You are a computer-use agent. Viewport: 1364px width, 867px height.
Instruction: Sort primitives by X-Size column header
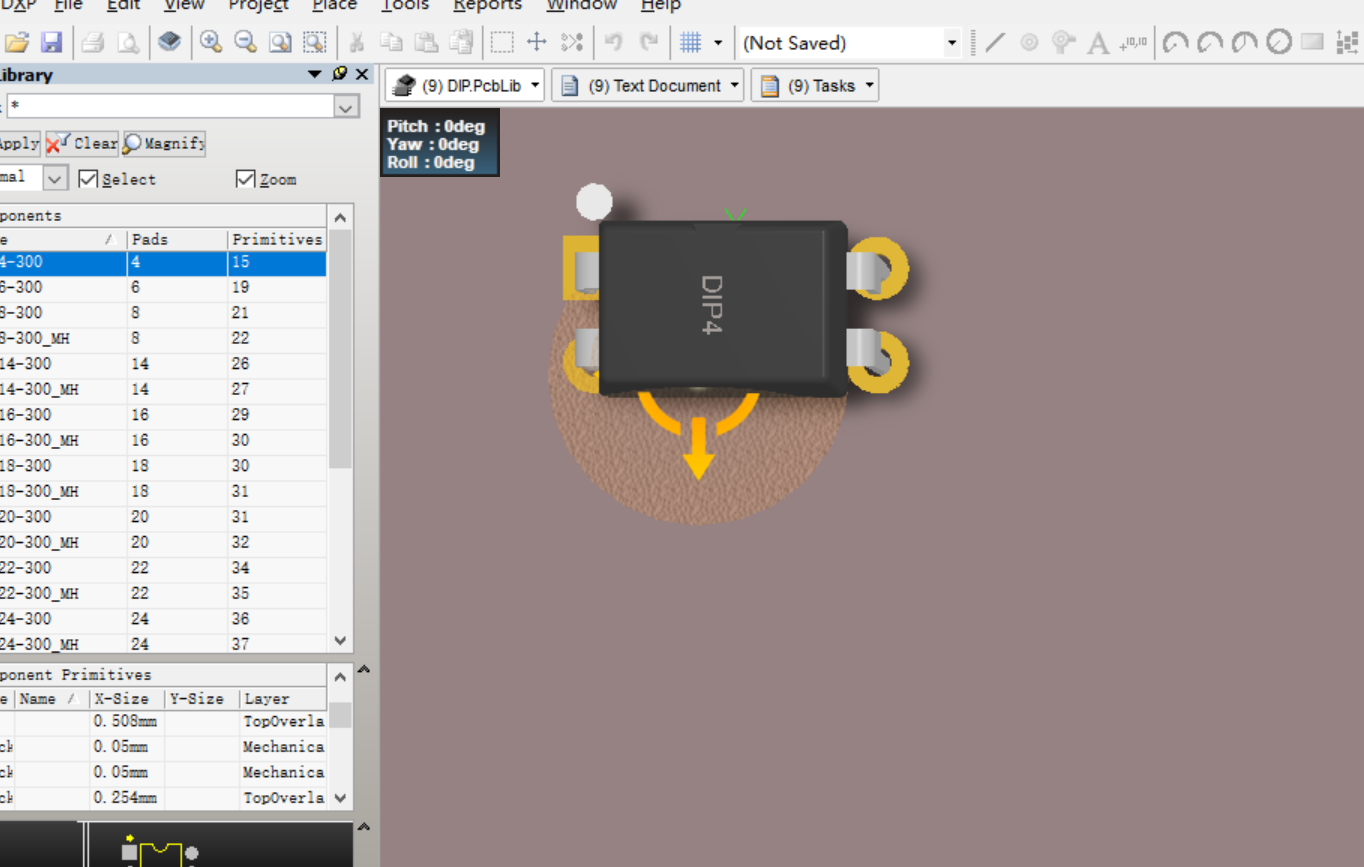pos(127,699)
